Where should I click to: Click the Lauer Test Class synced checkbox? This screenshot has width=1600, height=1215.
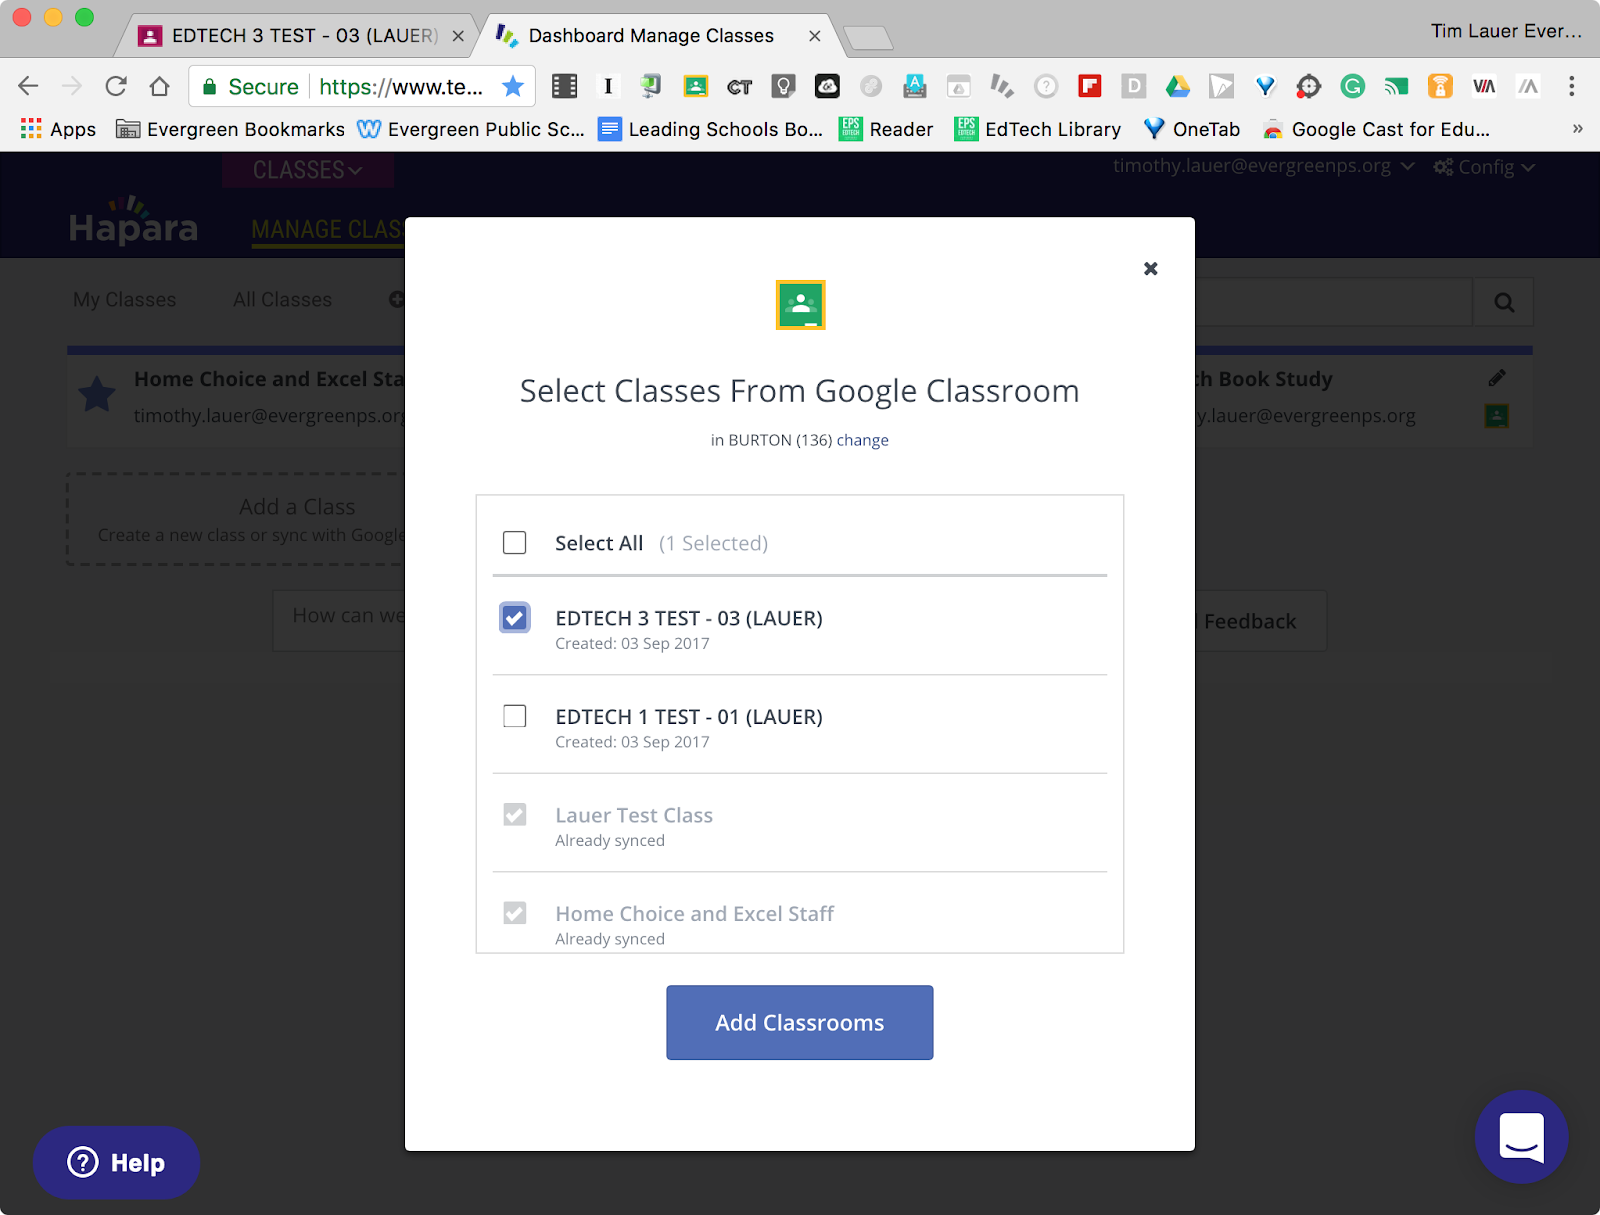tap(515, 815)
